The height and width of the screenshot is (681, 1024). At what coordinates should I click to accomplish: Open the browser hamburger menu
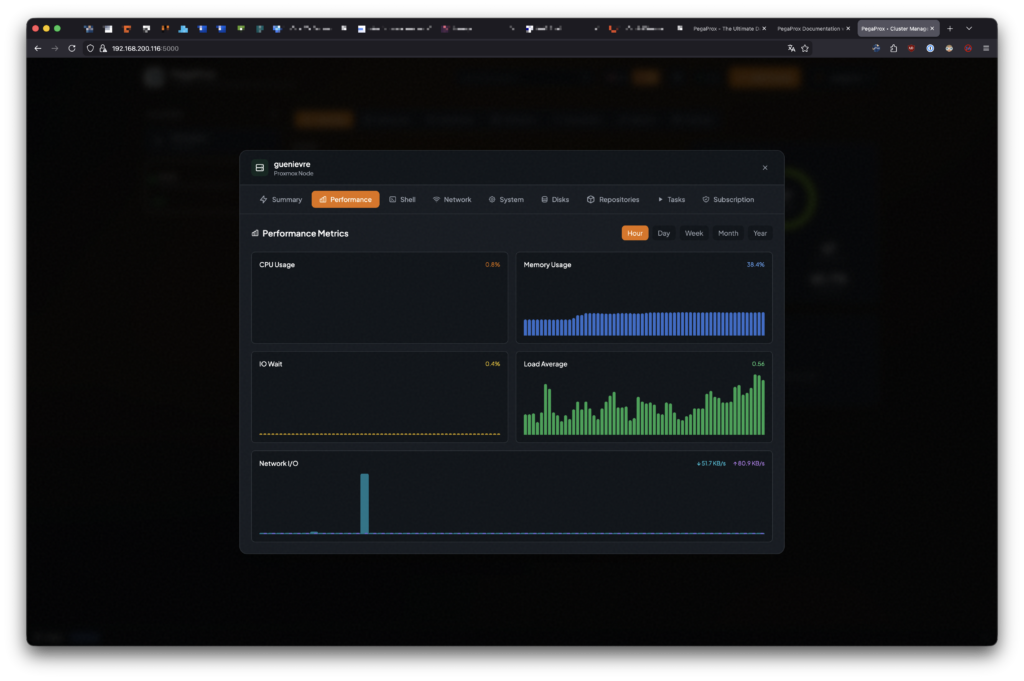click(986, 48)
